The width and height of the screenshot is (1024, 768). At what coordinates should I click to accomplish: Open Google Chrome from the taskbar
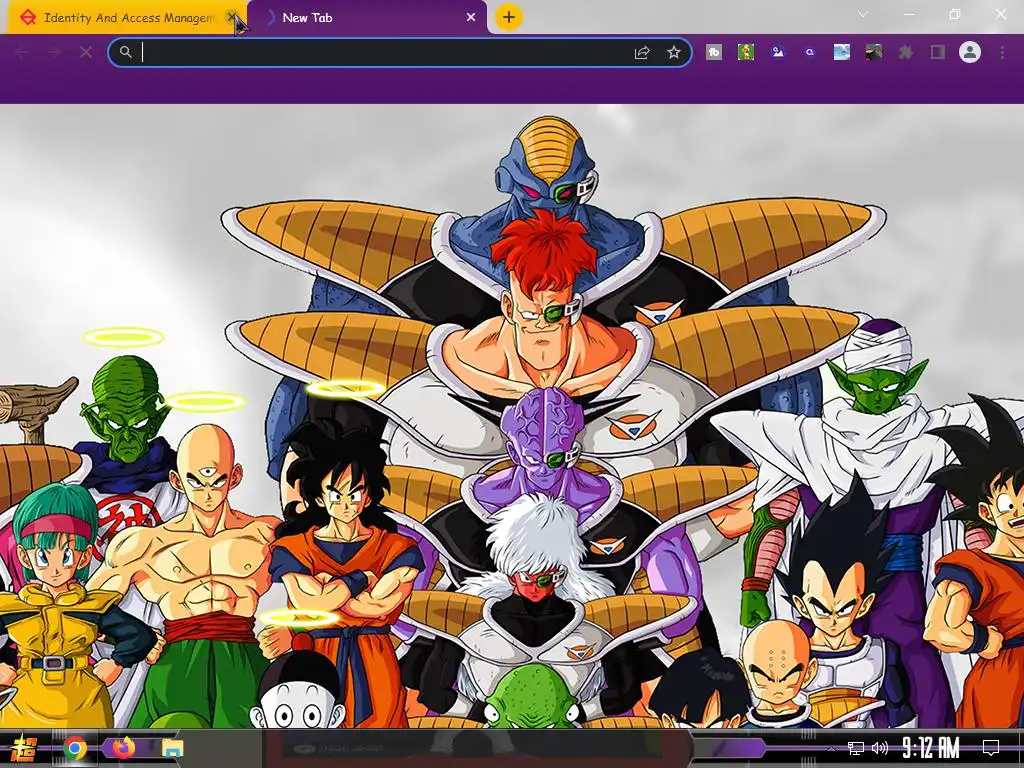[74, 748]
